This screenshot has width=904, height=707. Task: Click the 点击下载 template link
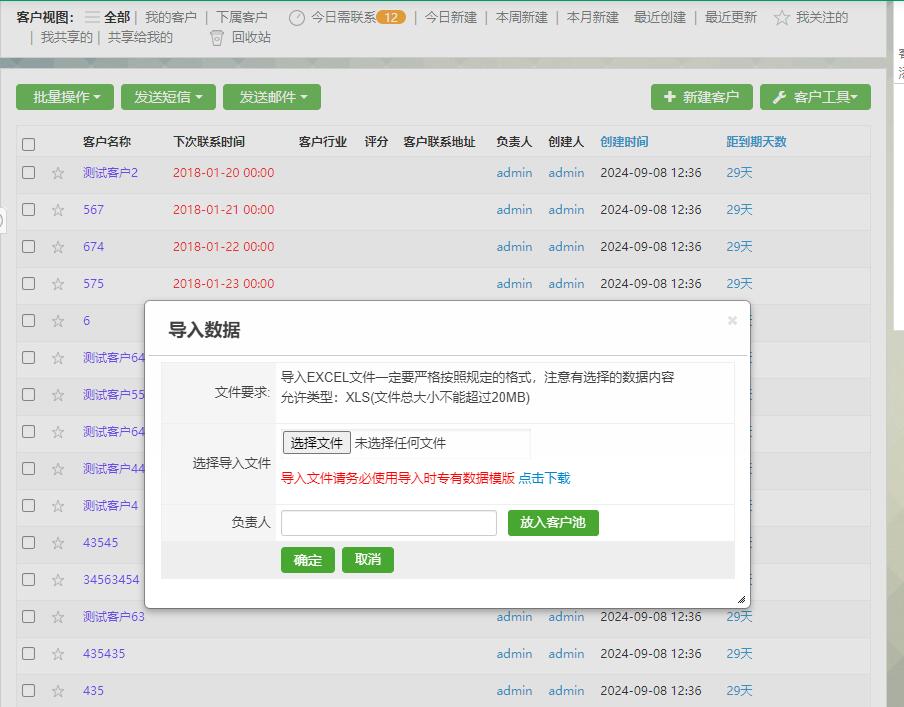[x=544, y=478]
